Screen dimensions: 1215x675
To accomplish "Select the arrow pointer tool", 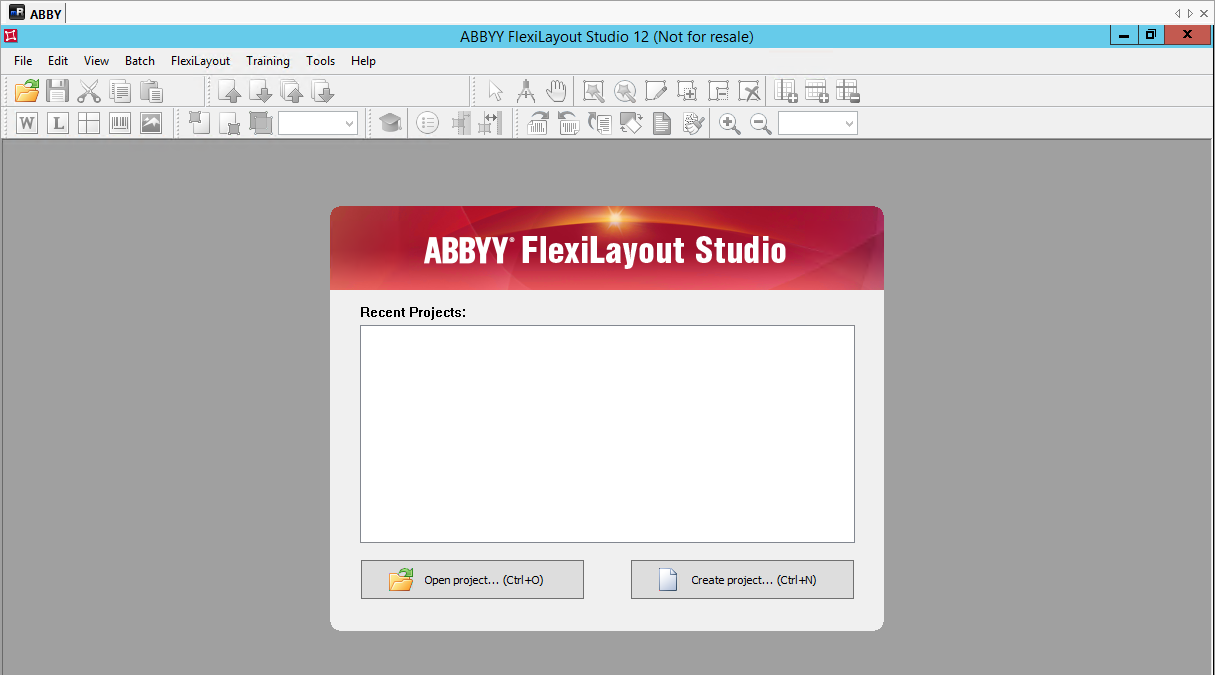I will point(496,92).
